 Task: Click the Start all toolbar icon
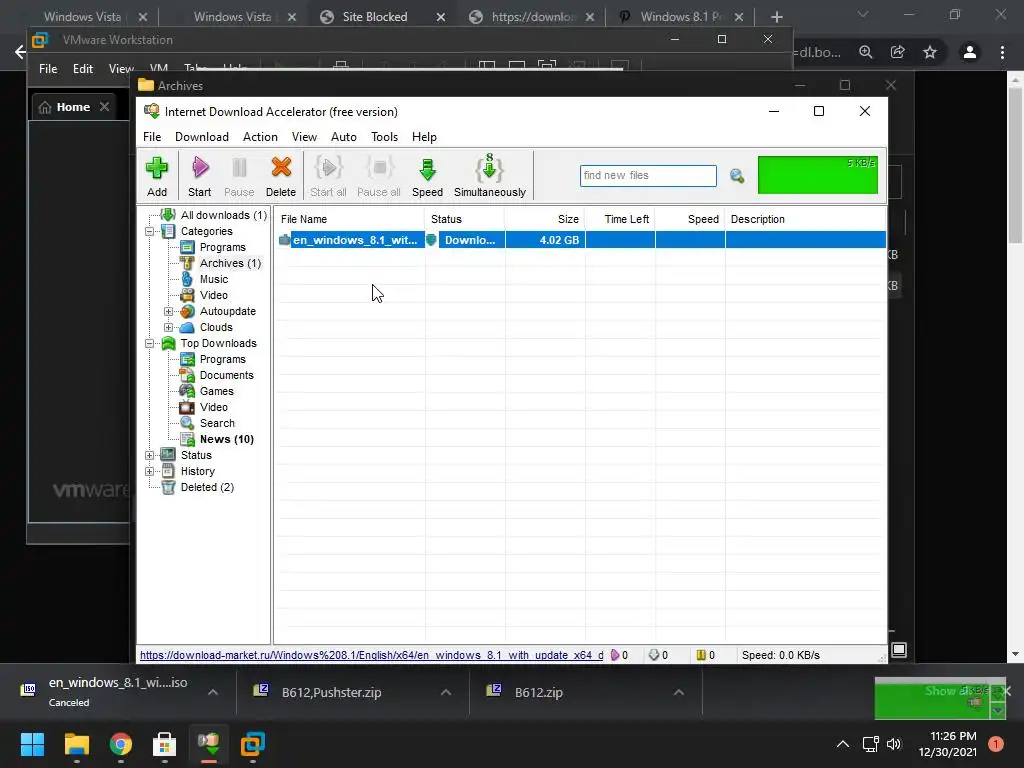[328, 176]
